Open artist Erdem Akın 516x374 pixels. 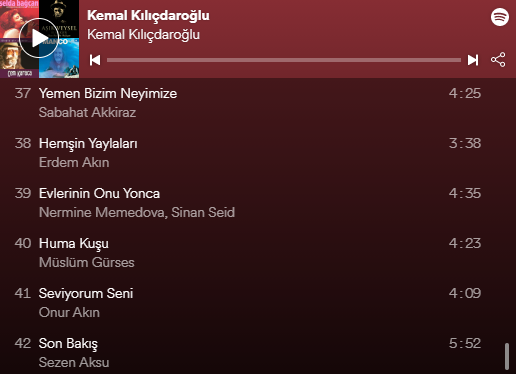click(74, 163)
